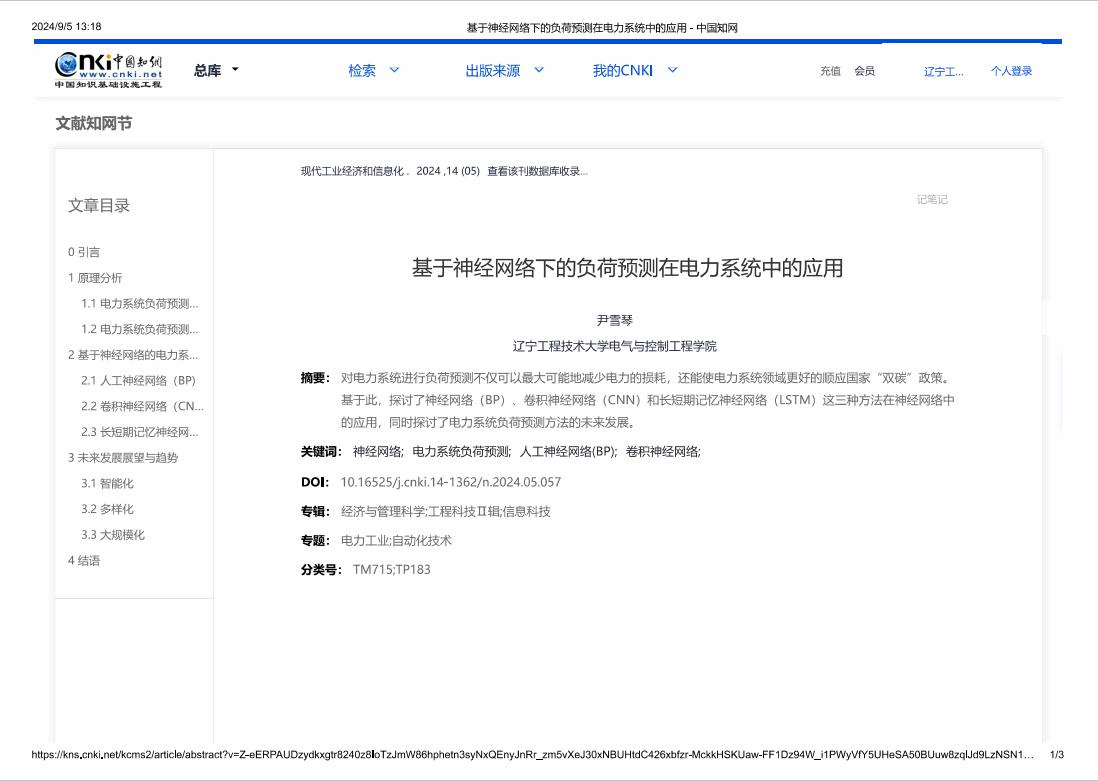Expand the 检索 menu chevron
The width and height of the screenshot is (1098, 781).
[394, 70]
